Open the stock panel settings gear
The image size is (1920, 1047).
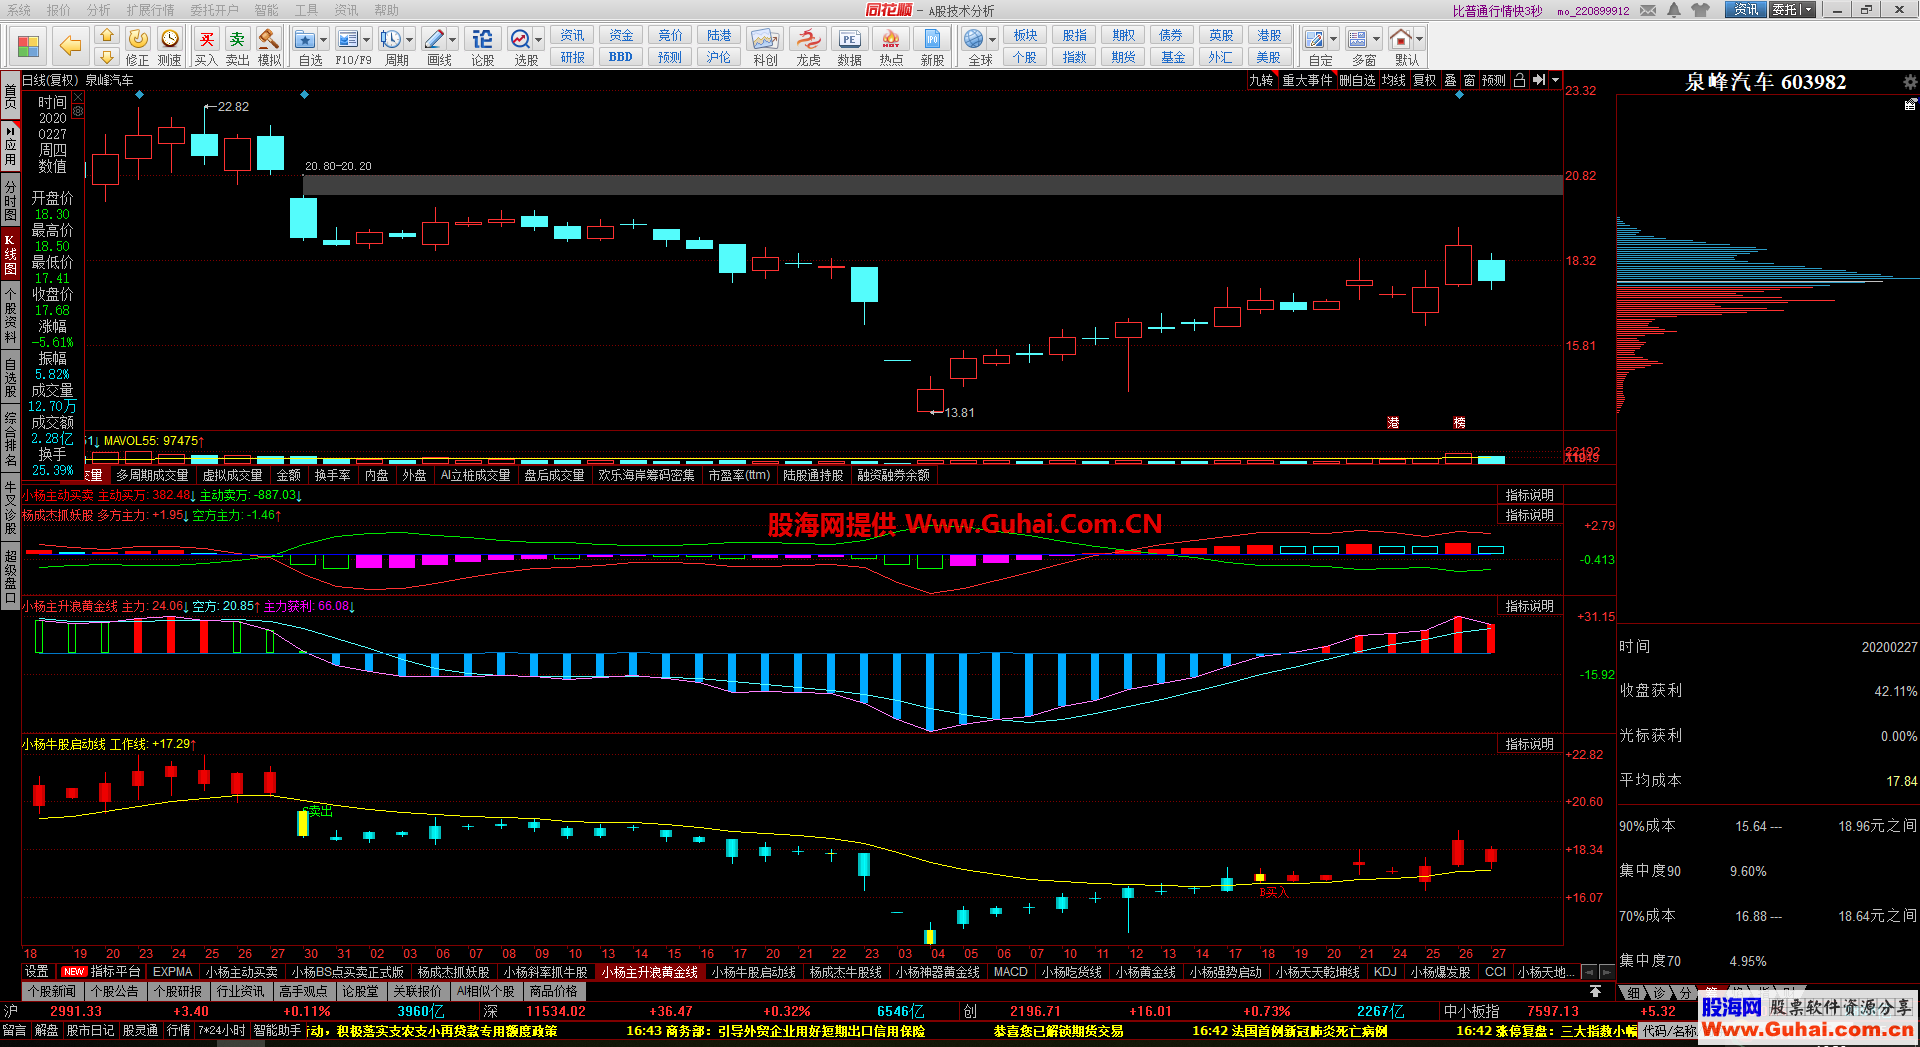[x=1910, y=82]
